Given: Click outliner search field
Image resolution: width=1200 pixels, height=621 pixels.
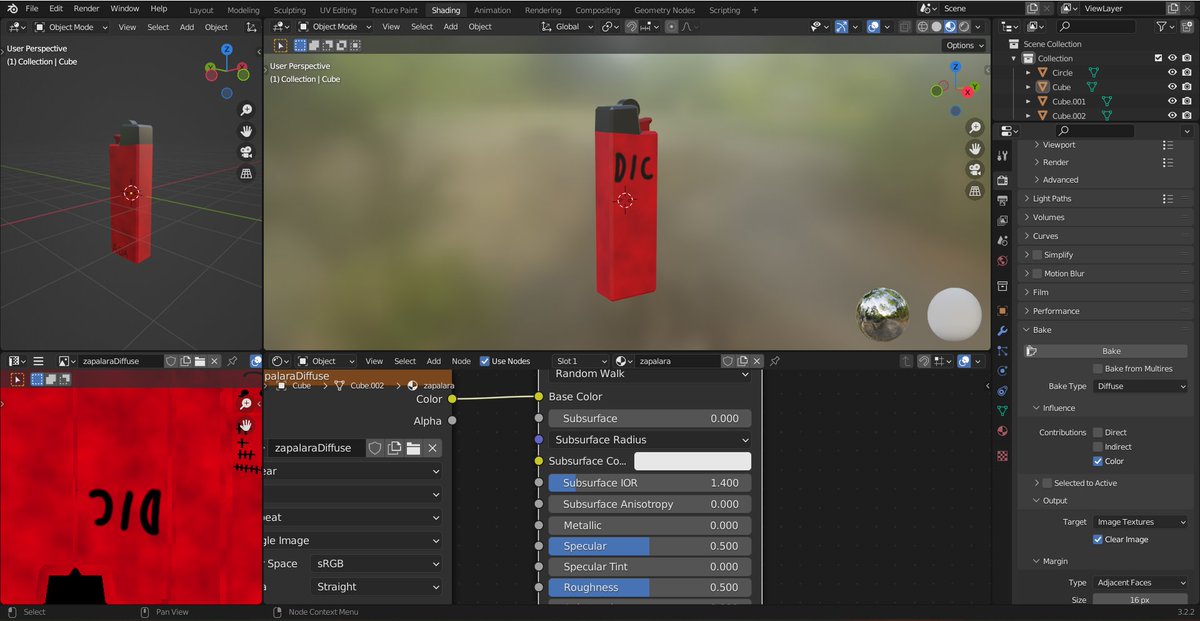Looking at the screenshot, I should pos(1097,26).
